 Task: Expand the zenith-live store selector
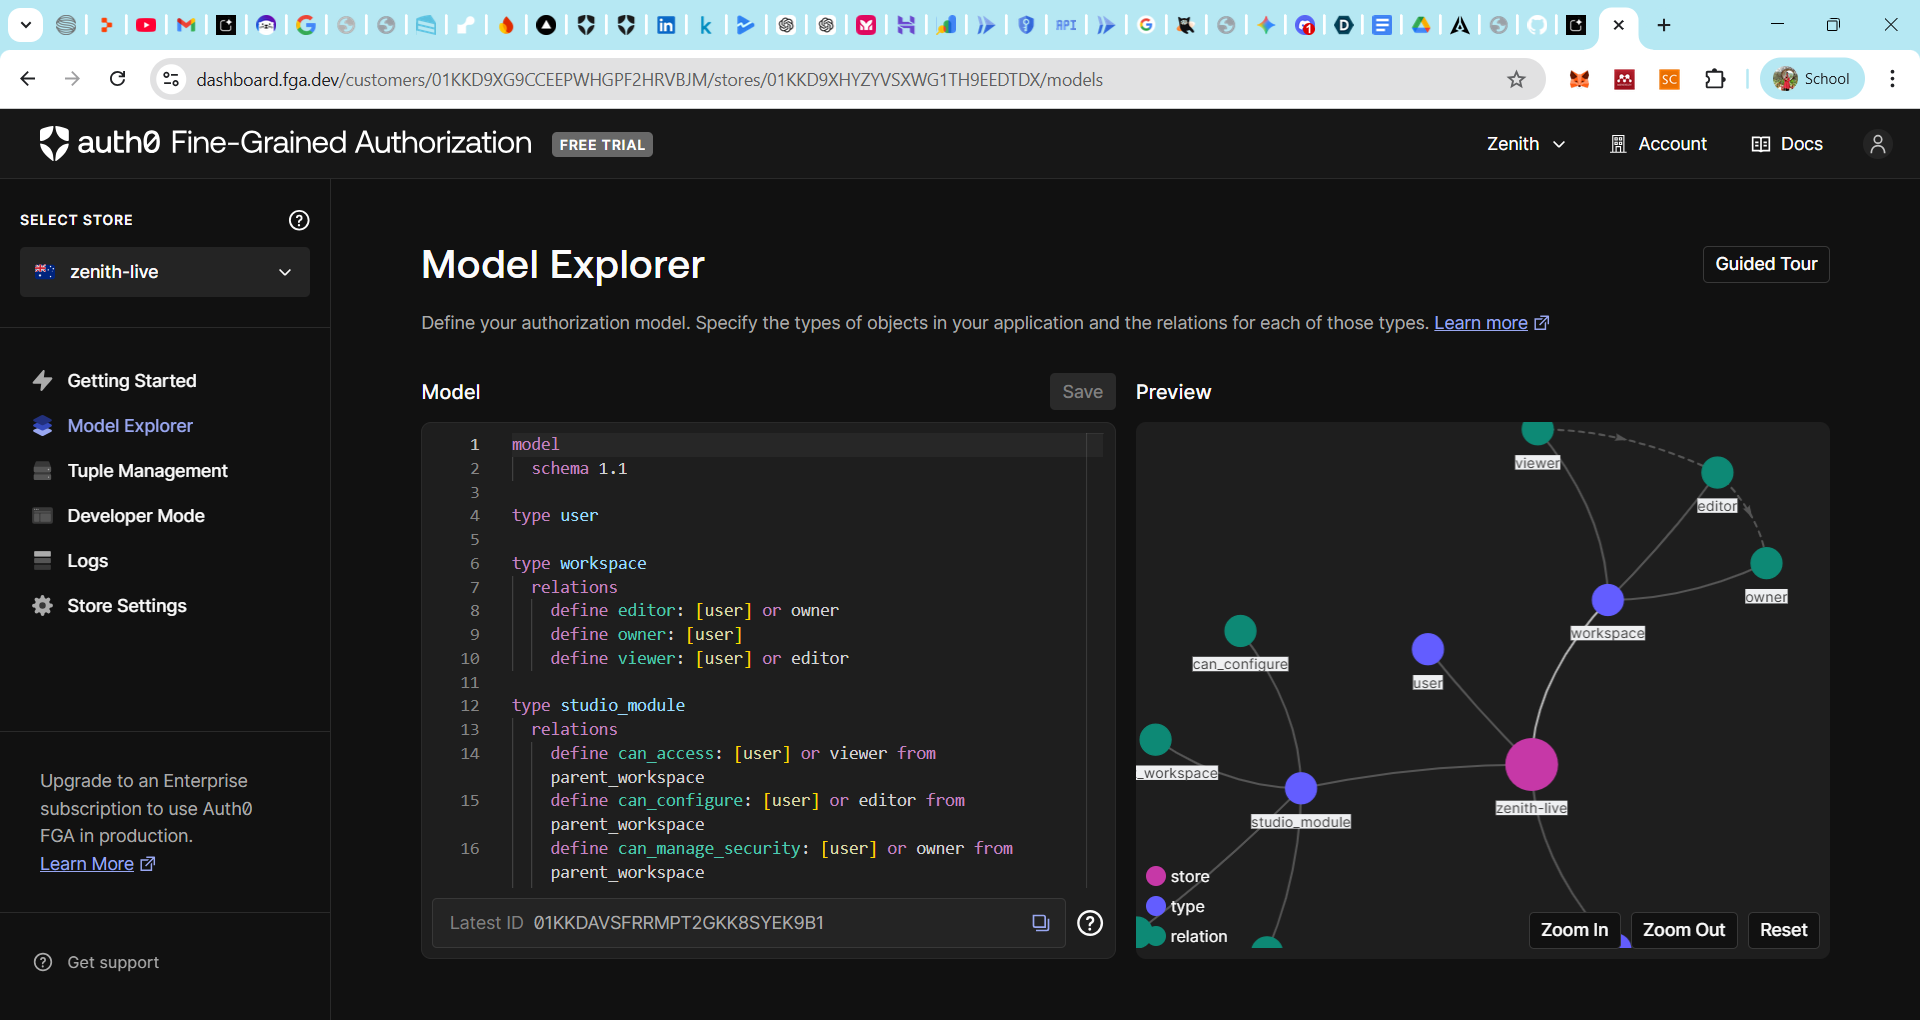pos(165,272)
